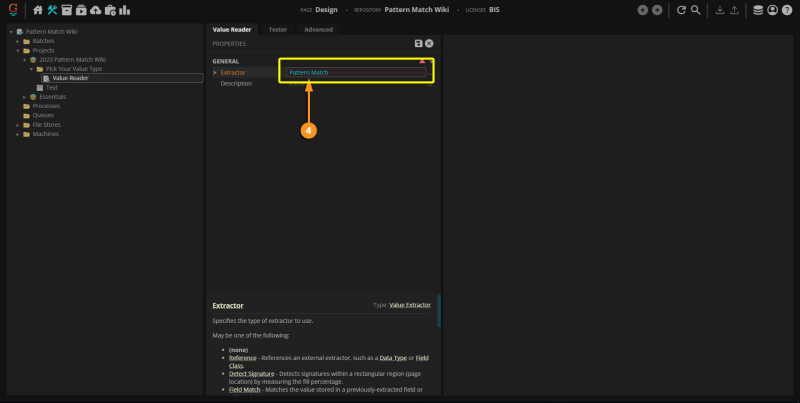Viewport: 800px width, 403px height.
Task: Click the refresh icon
Action: [681, 10]
